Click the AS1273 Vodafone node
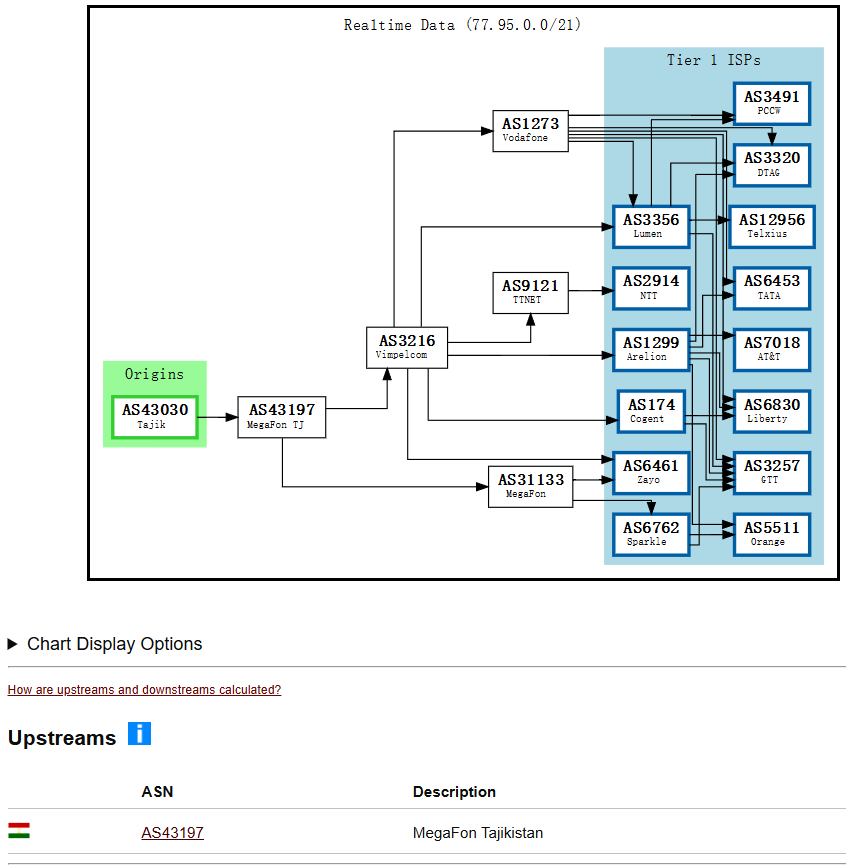846x866 pixels. pyautogui.click(x=530, y=131)
